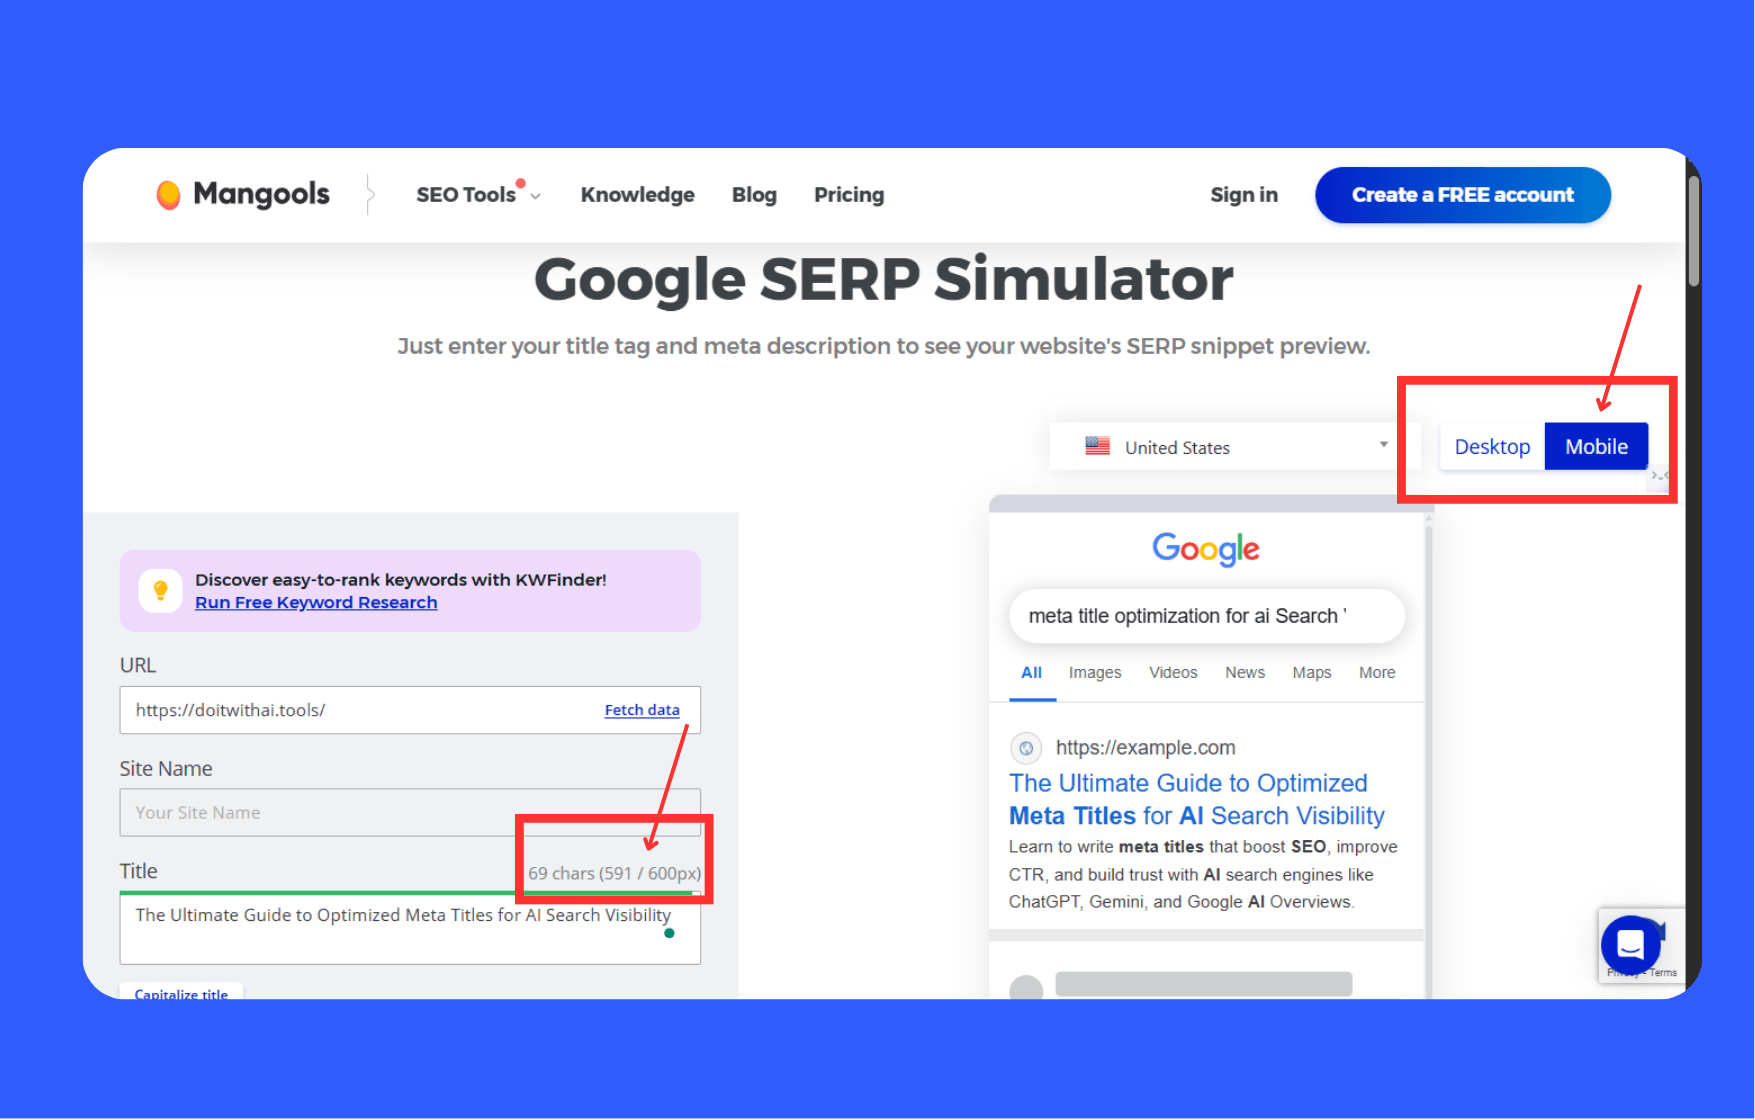
Task: Go to the Blog page
Action: pos(754,194)
